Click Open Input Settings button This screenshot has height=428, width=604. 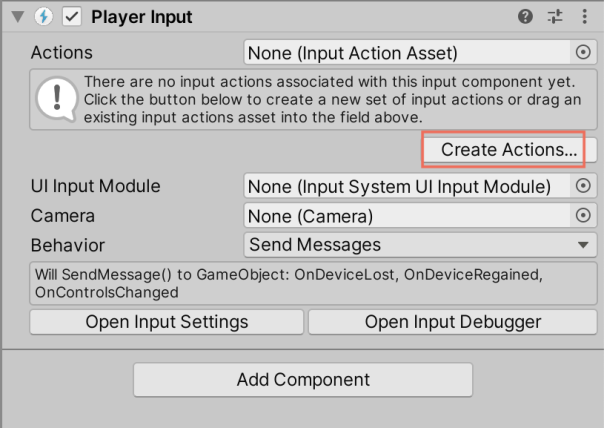tap(166, 322)
